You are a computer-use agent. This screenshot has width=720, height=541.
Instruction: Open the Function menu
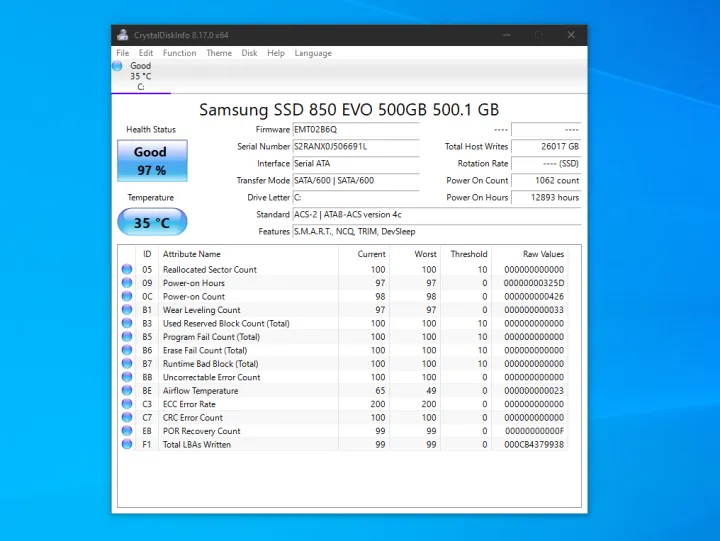coord(179,53)
